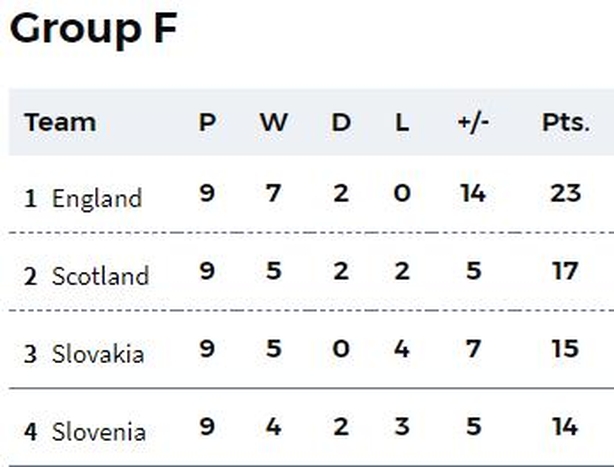Click the Slovenia team name

(99, 432)
